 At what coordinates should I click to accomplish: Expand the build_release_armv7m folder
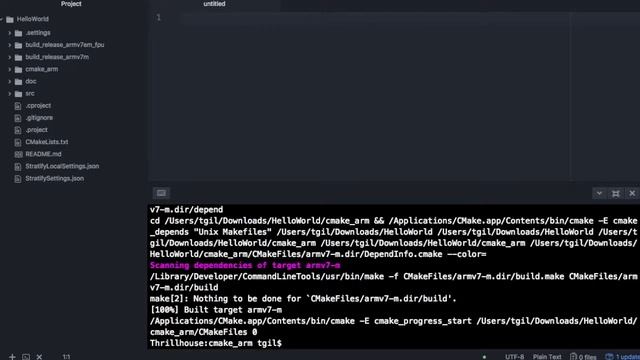pos(9,57)
